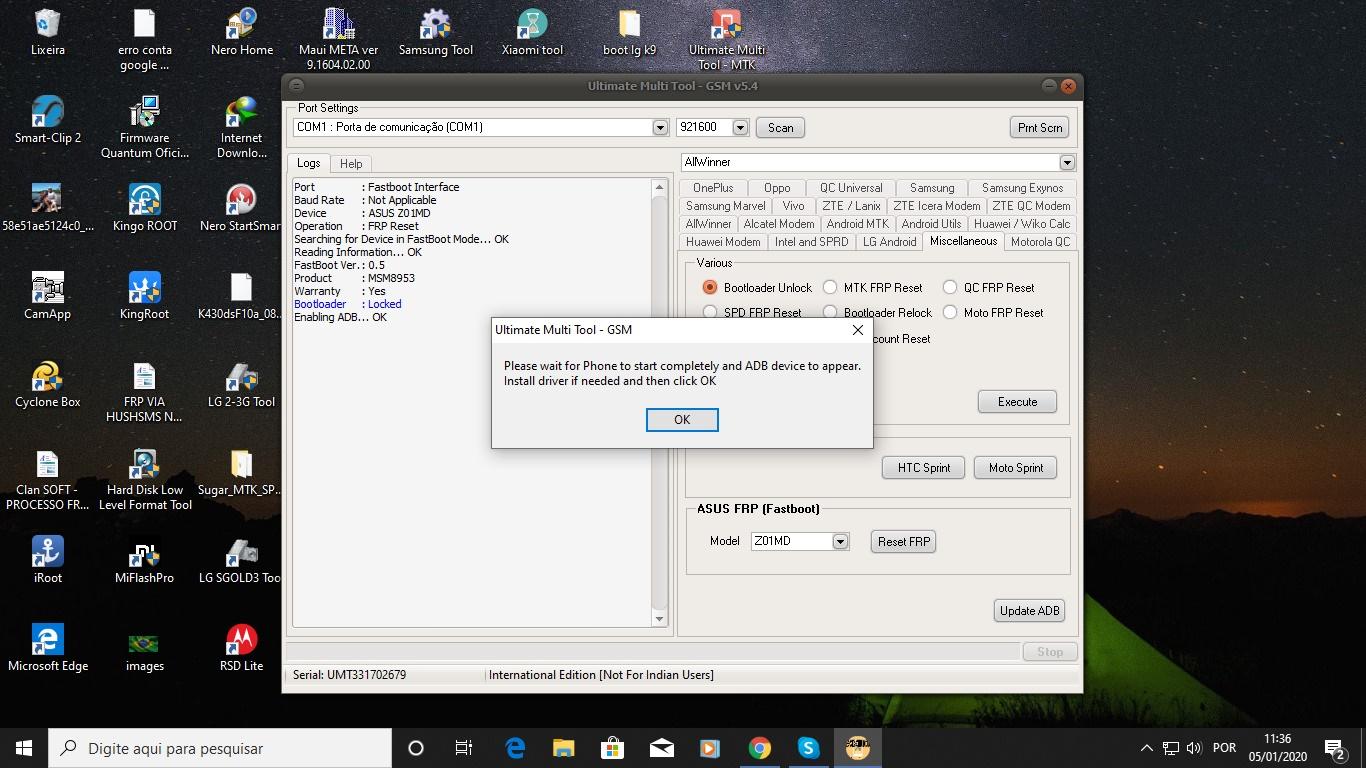Open the Nero Home desktop shortcut

(x=242, y=32)
